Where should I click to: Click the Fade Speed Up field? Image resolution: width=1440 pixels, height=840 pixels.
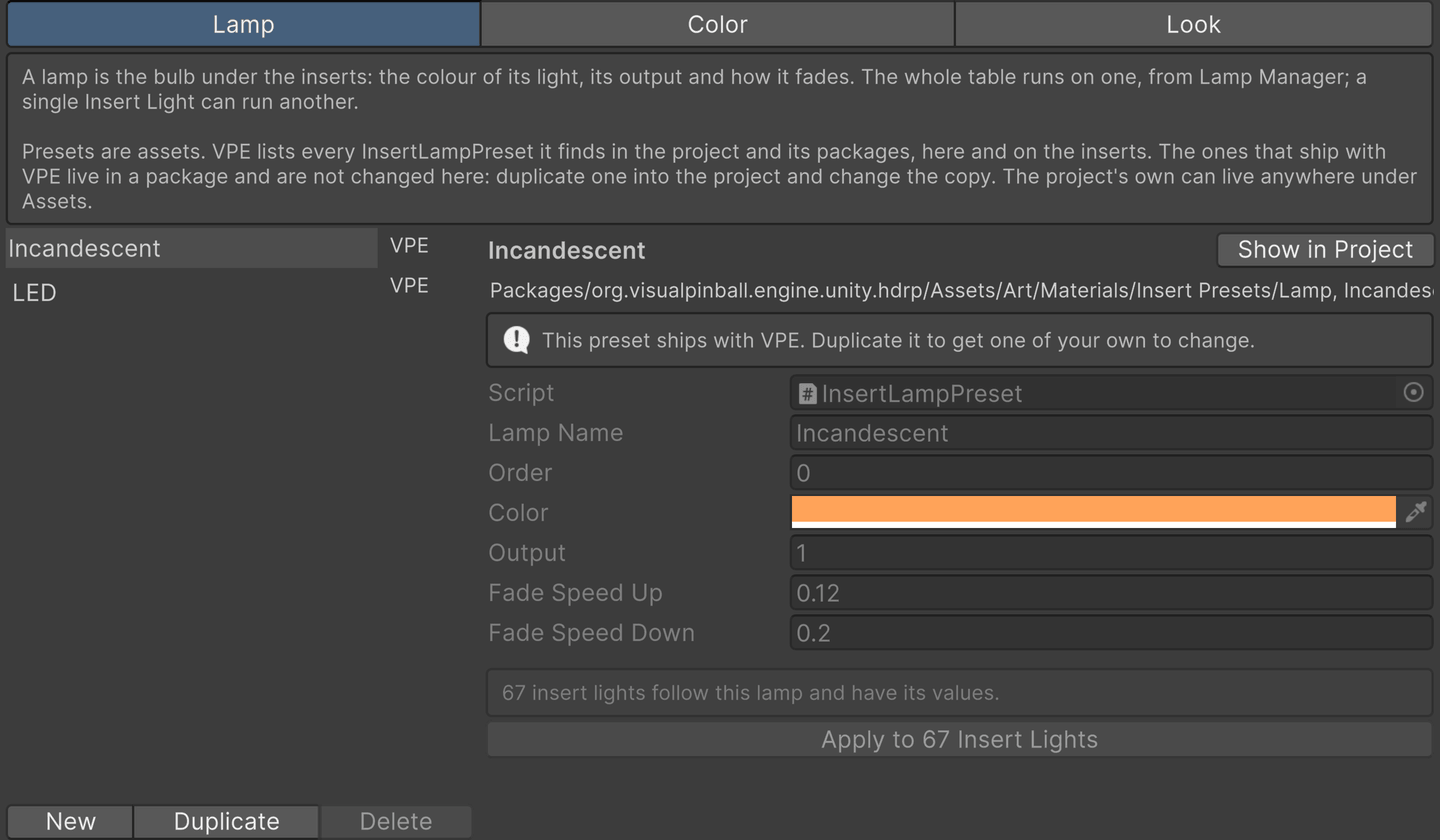1111,593
